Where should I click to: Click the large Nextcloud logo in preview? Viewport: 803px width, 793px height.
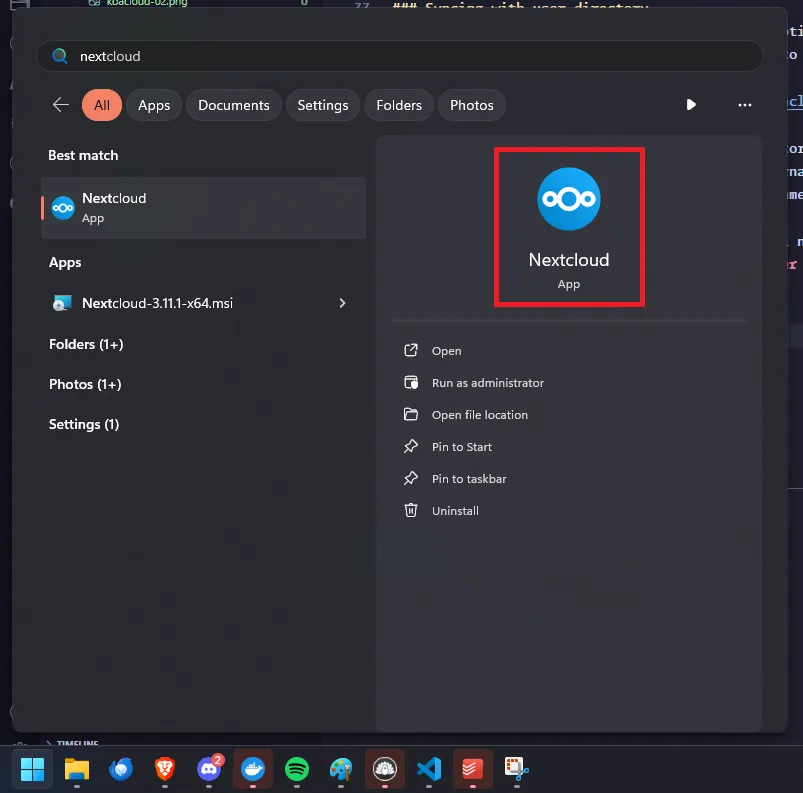pyautogui.click(x=568, y=199)
